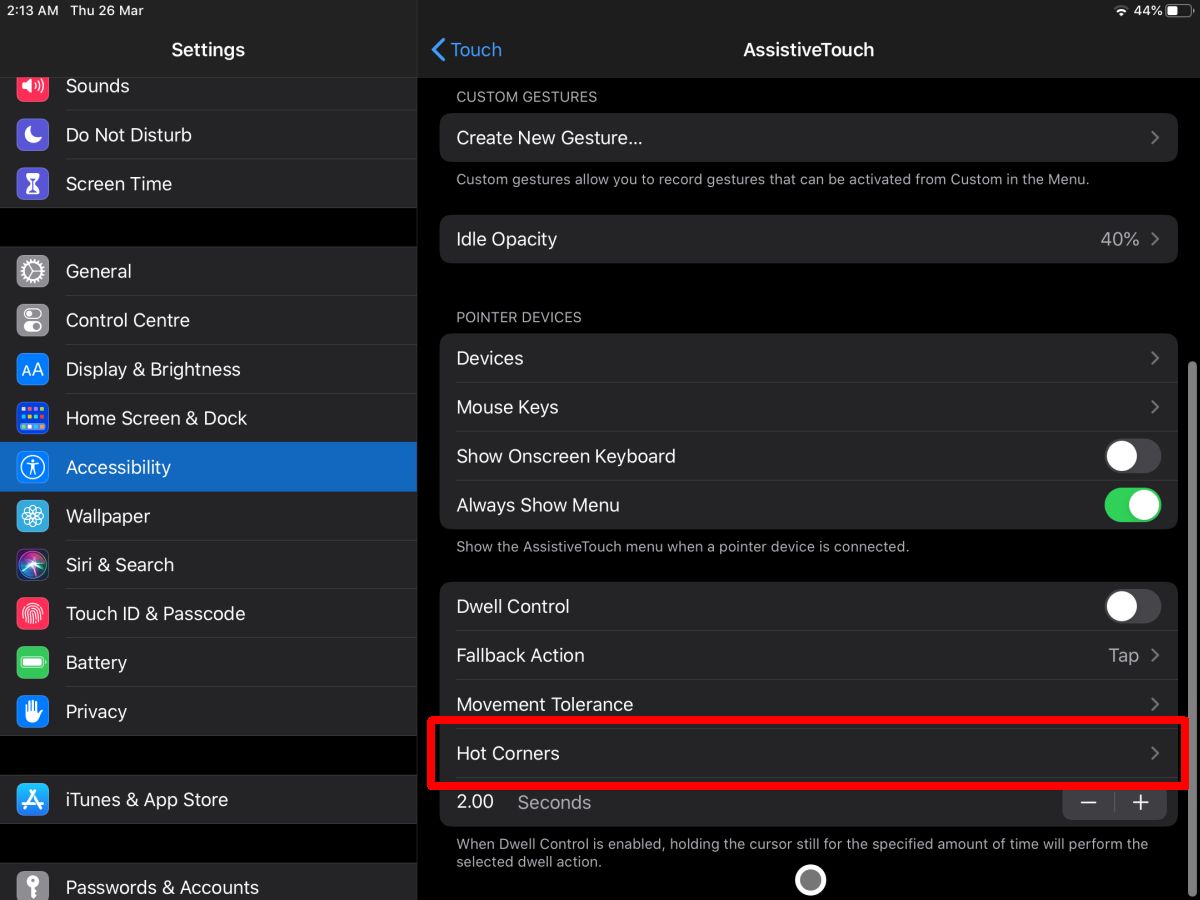1200x900 pixels.
Task: Open Privacy settings category
Action: (x=208, y=712)
